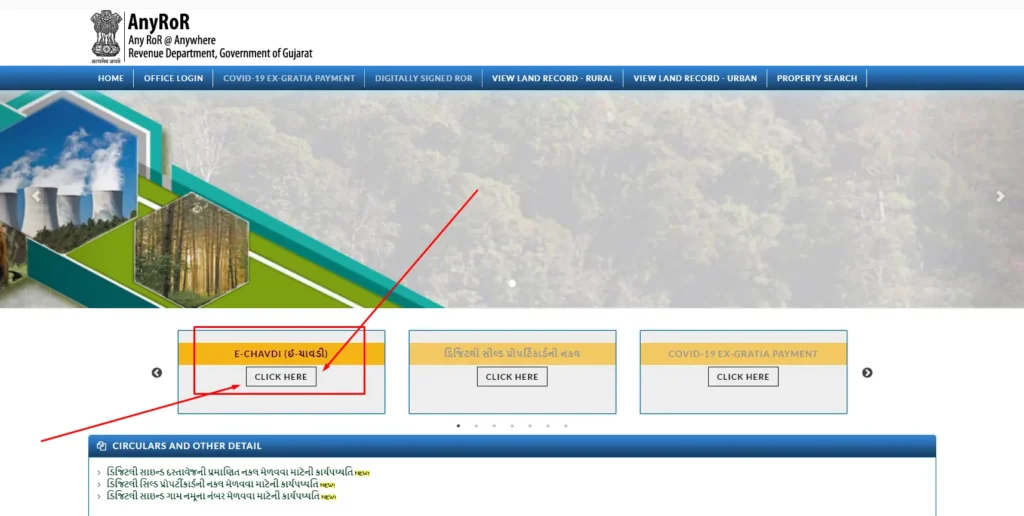Open COVID-19 EX-GRATIA PAYMENT in the navigation bar

tap(289, 78)
